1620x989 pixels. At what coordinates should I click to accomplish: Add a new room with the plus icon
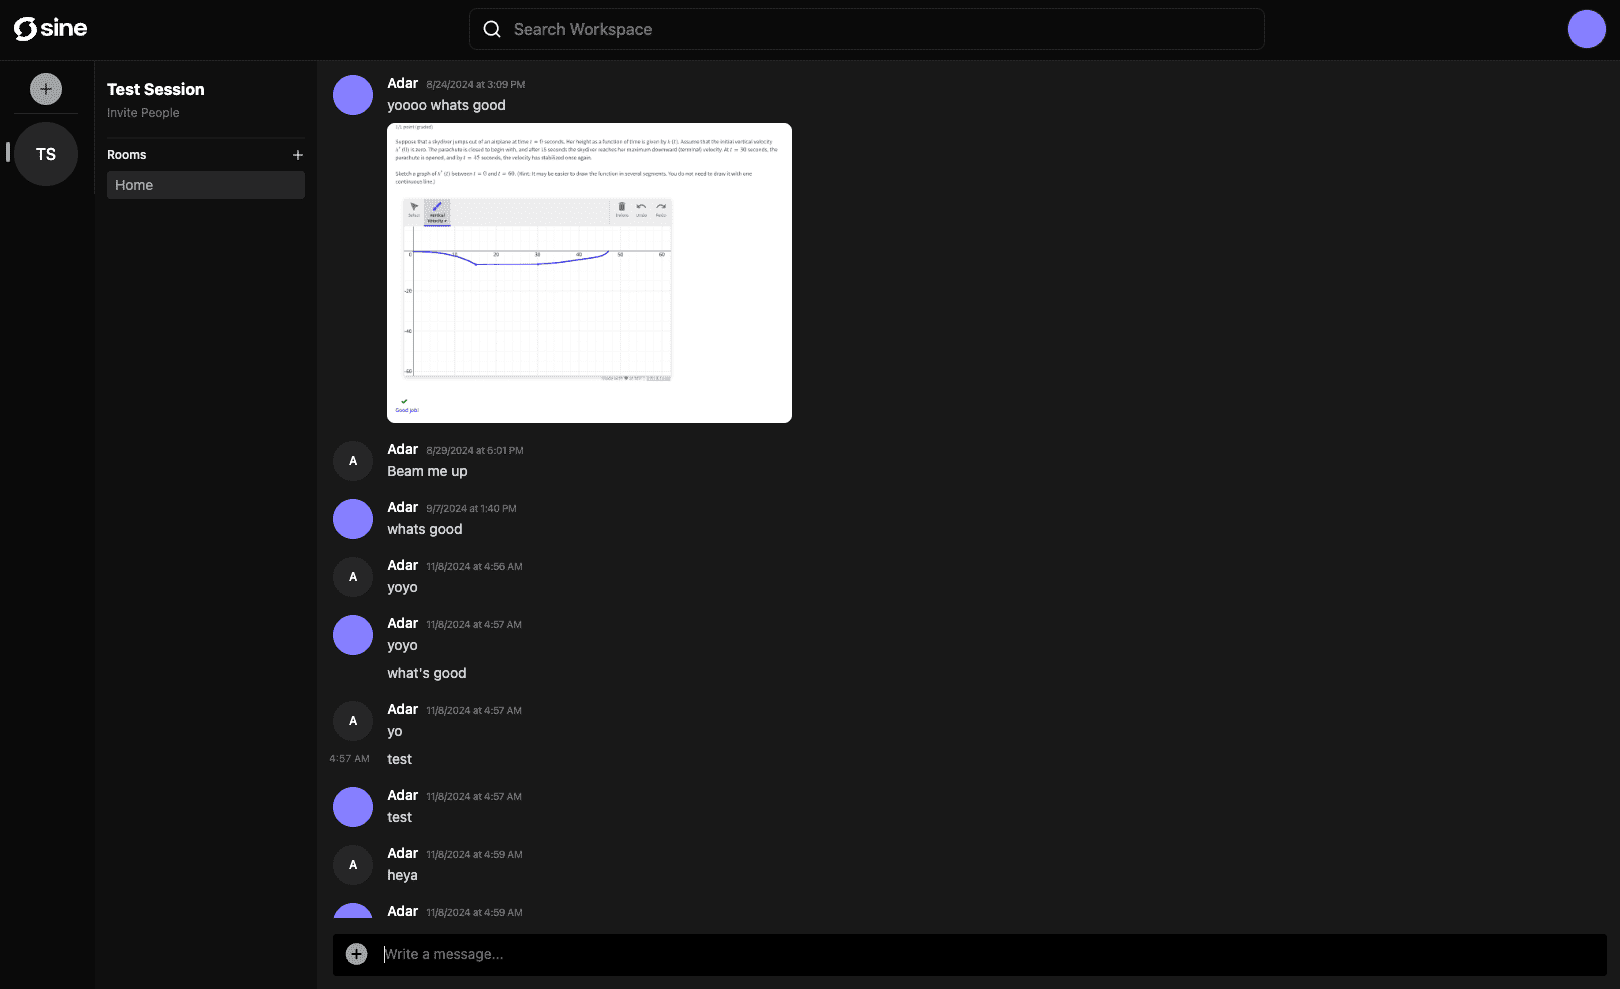point(297,155)
